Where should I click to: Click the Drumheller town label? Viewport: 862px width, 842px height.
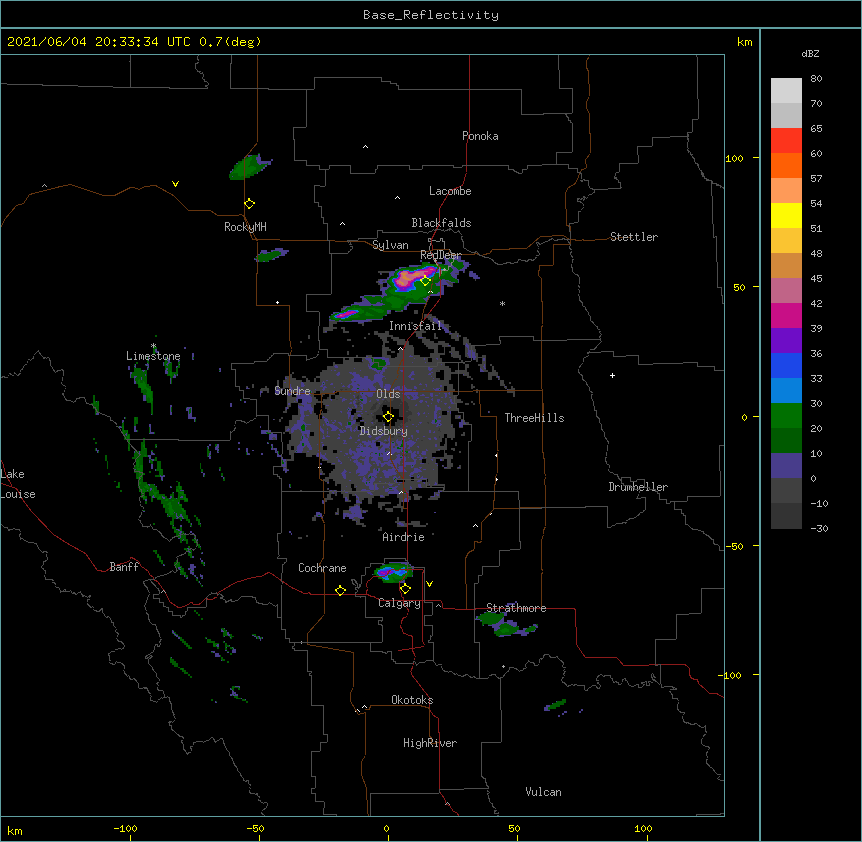tap(638, 487)
